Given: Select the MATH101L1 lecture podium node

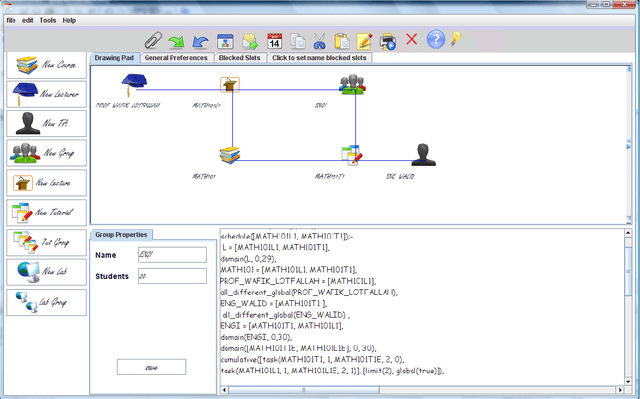Looking at the screenshot, I should click(230, 84).
